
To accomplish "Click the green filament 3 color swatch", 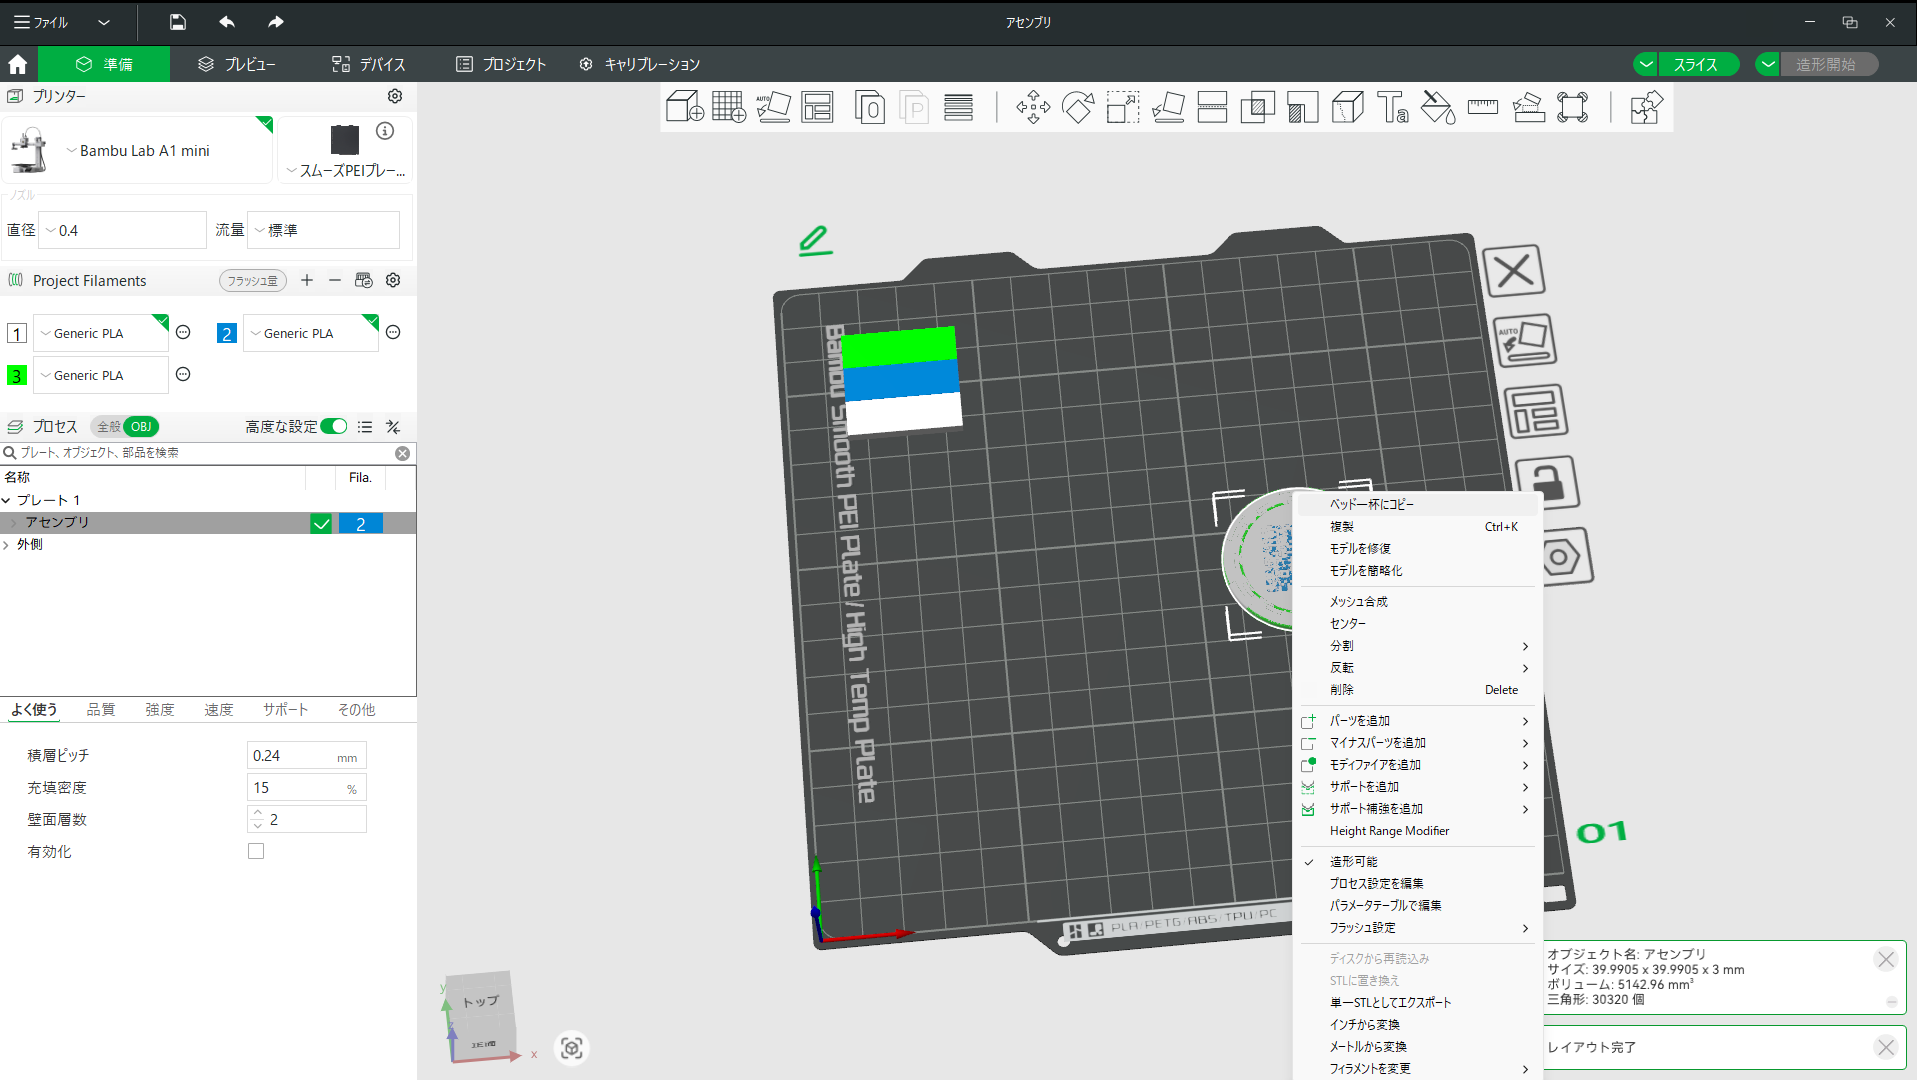I will [x=17, y=376].
